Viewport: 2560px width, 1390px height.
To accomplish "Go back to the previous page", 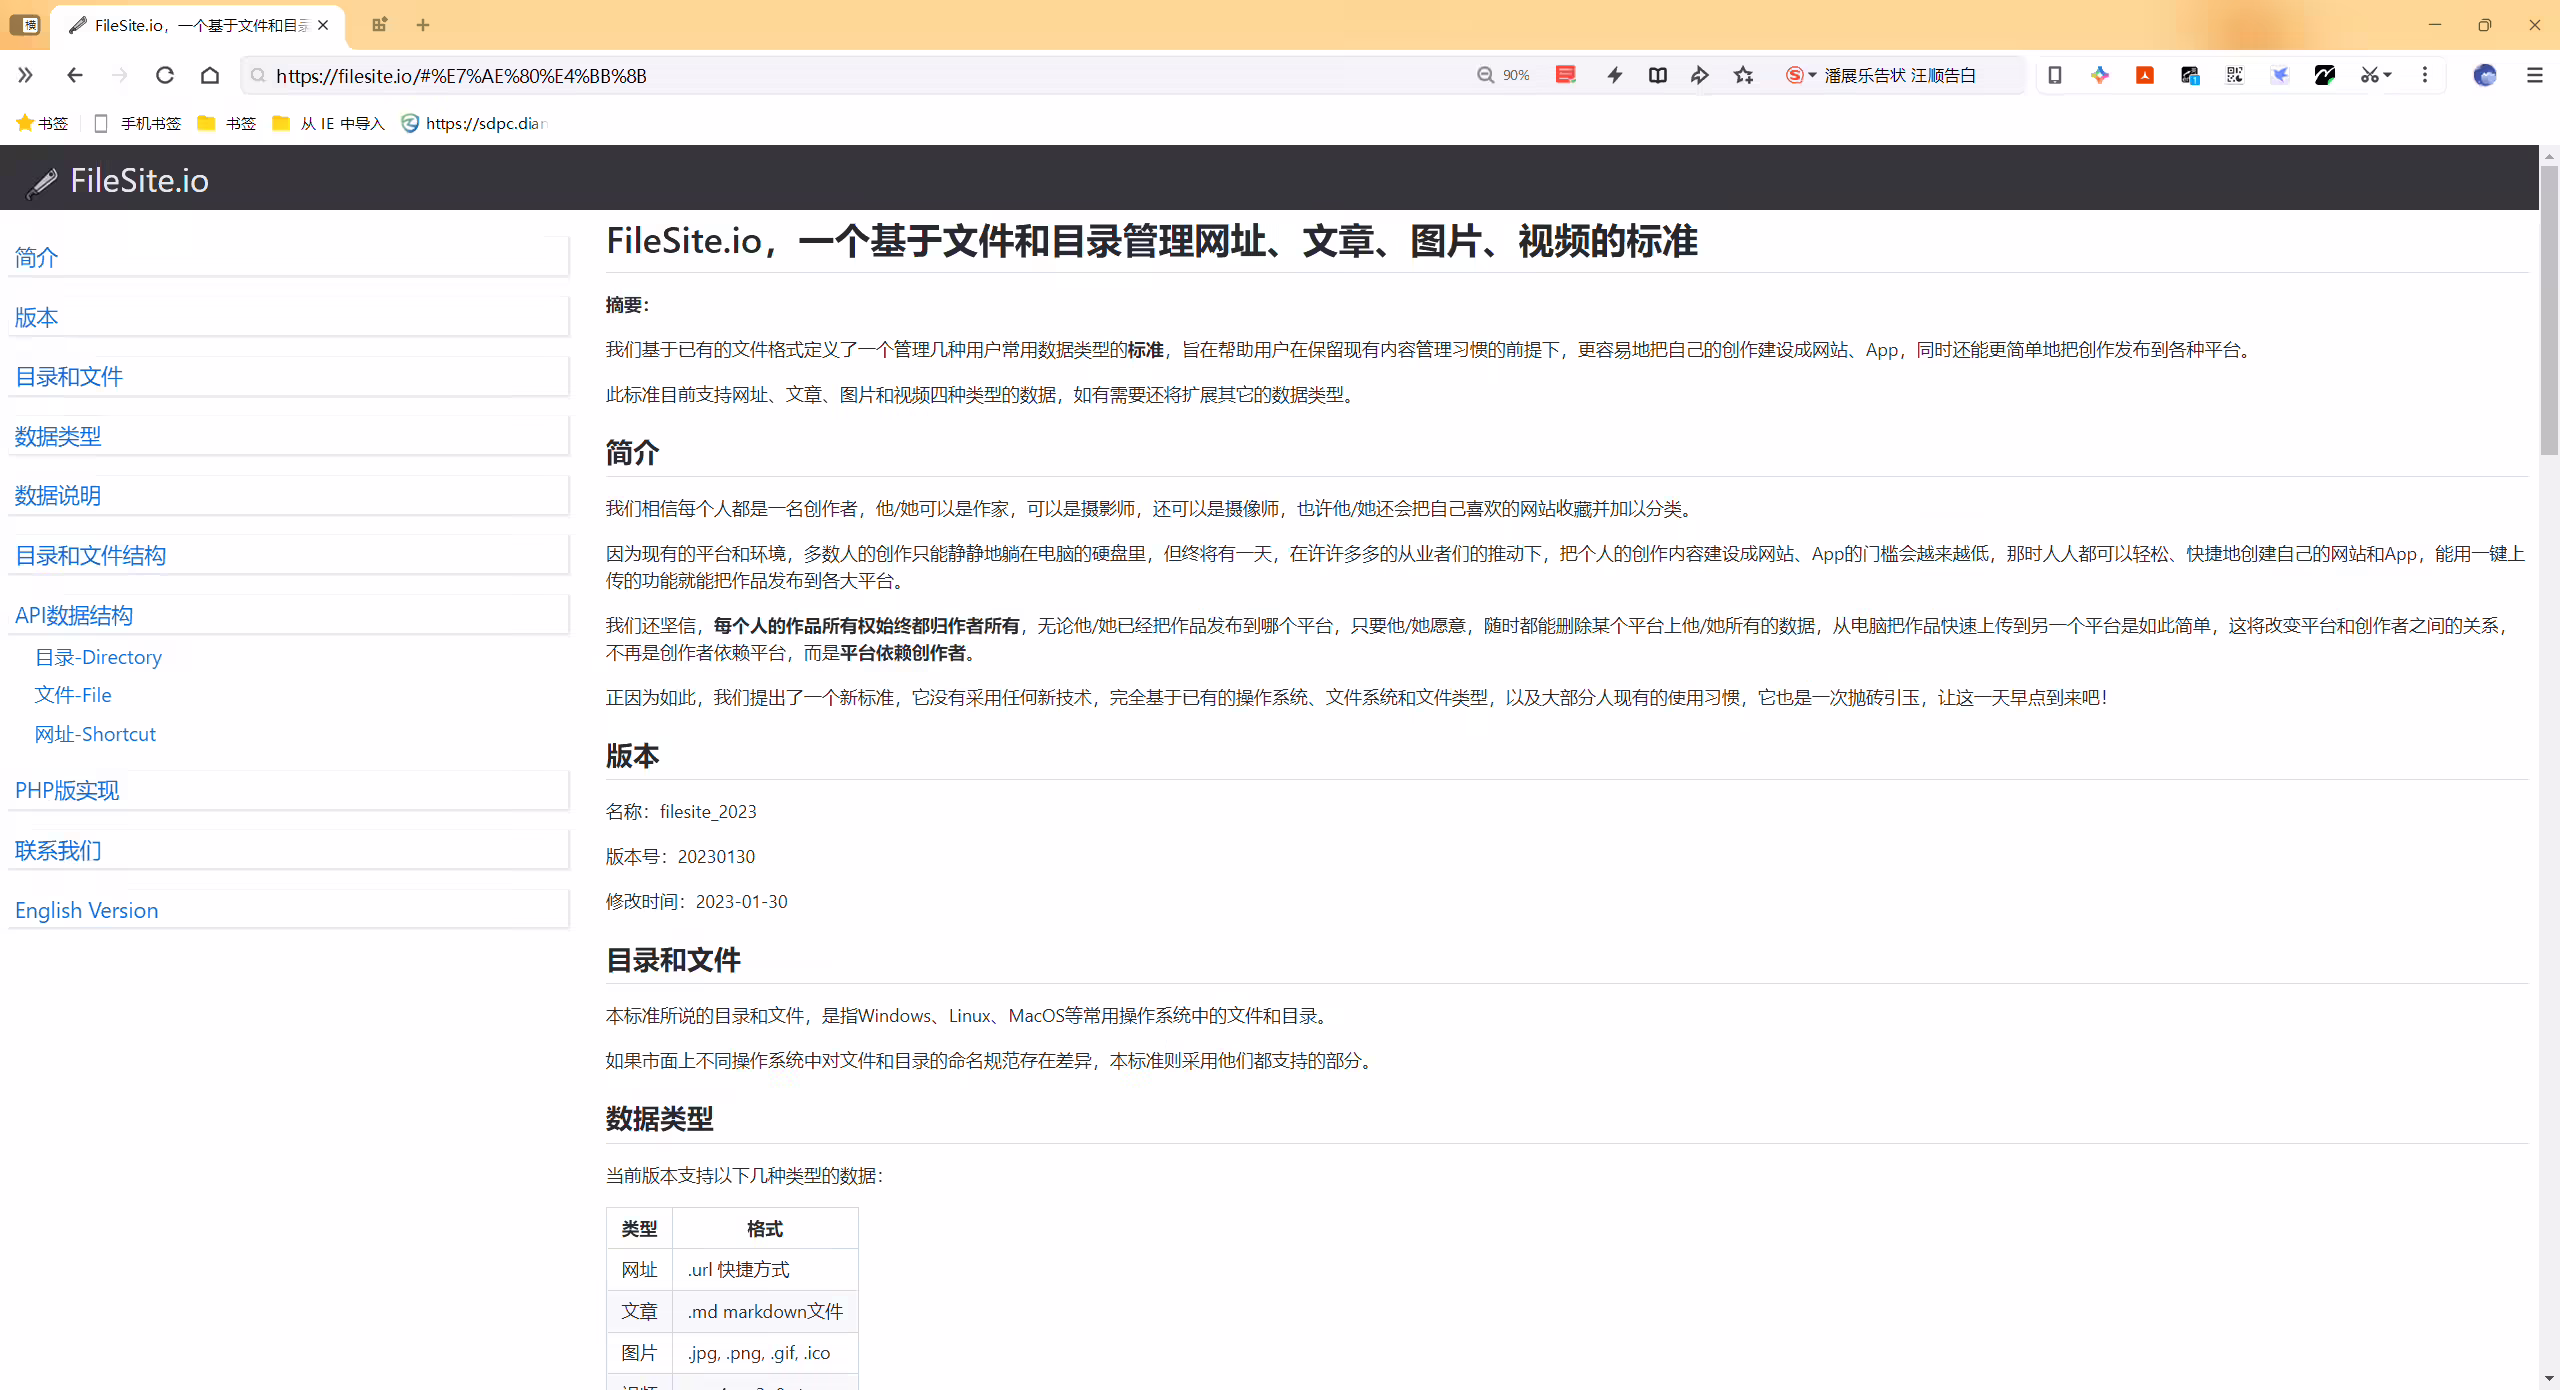I will (x=75, y=75).
